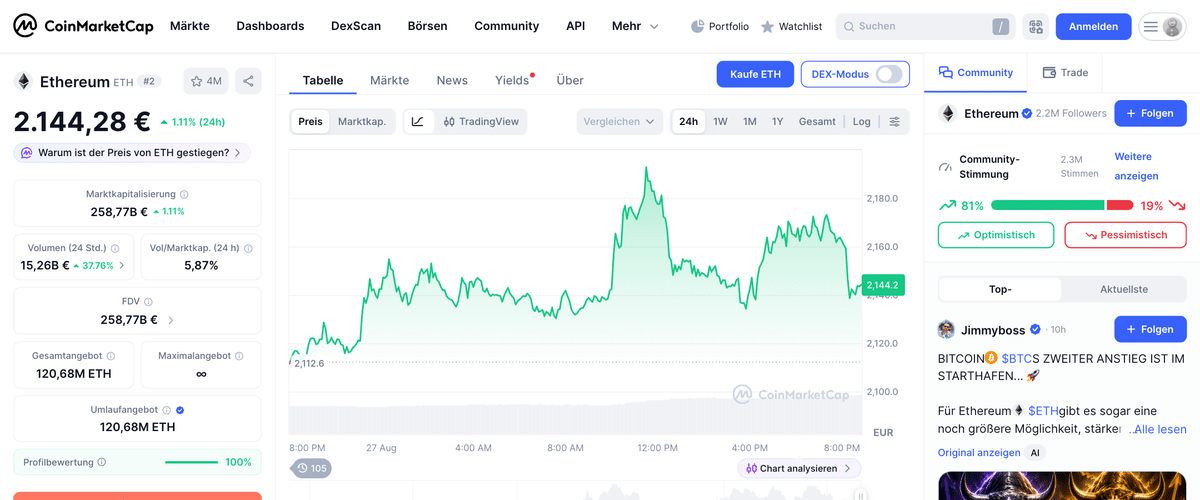Select the Marktkap. chart mode
The width and height of the screenshot is (1200, 500).
click(x=362, y=121)
